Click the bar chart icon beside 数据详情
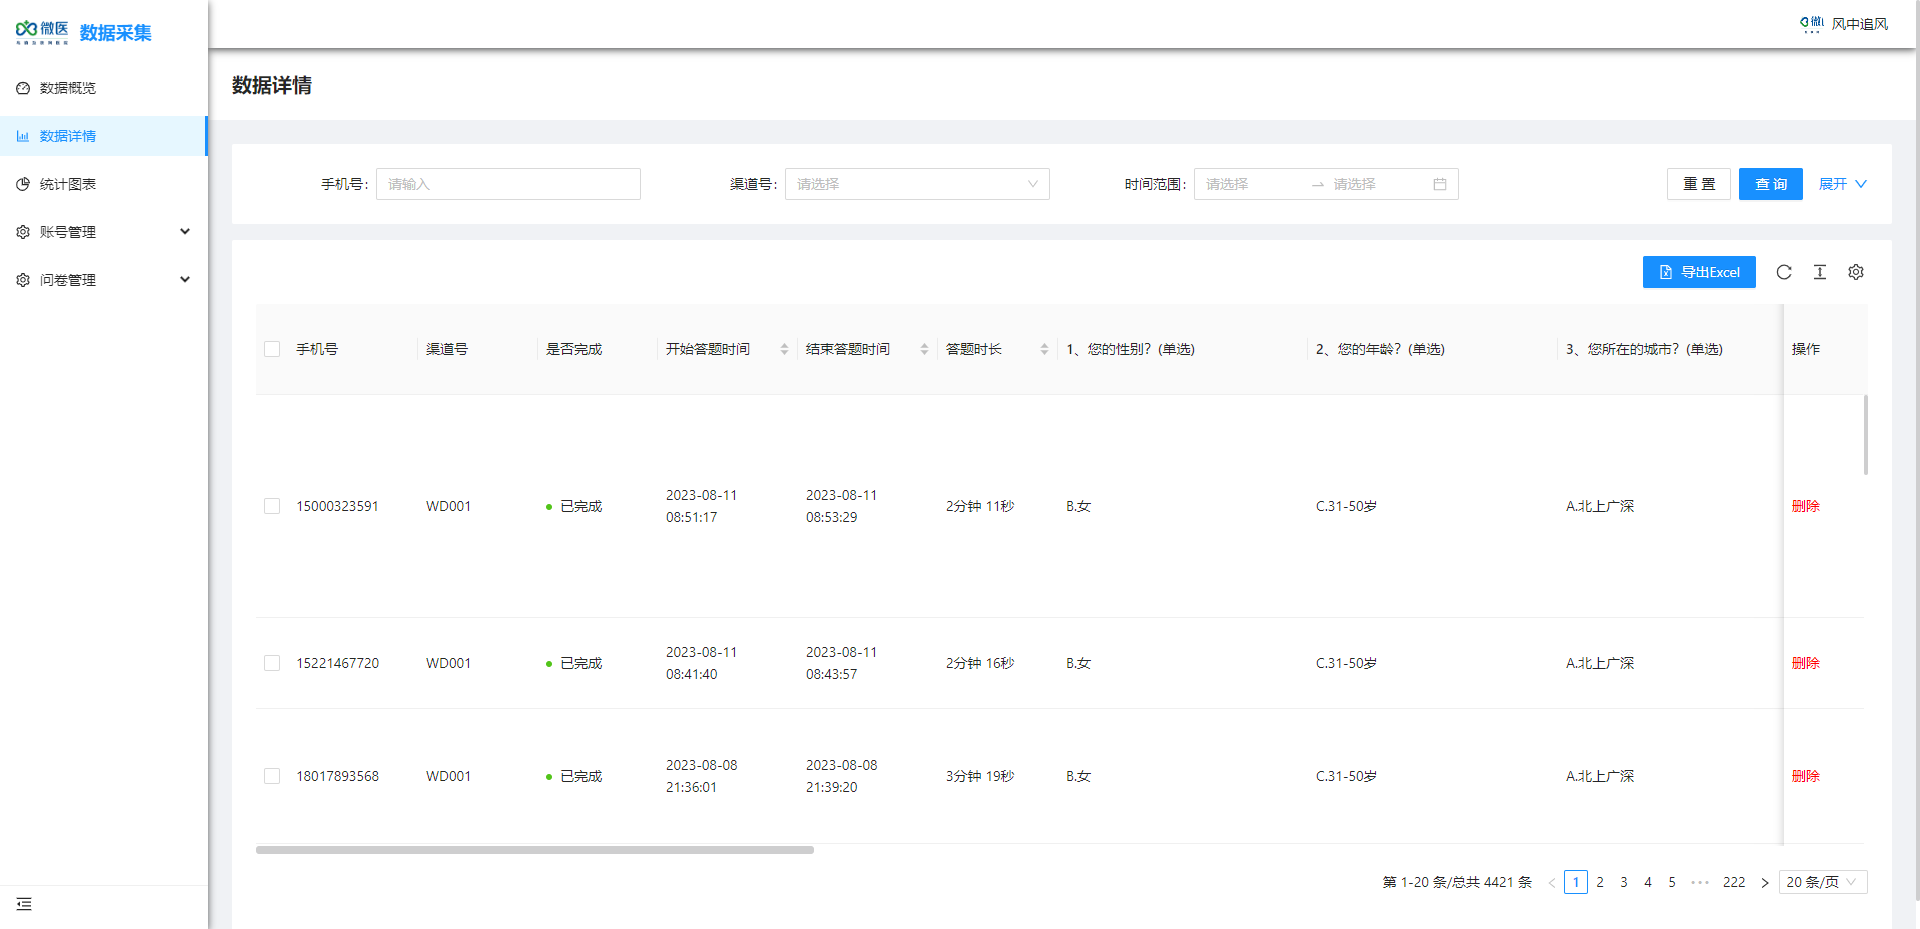 (23, 136)
